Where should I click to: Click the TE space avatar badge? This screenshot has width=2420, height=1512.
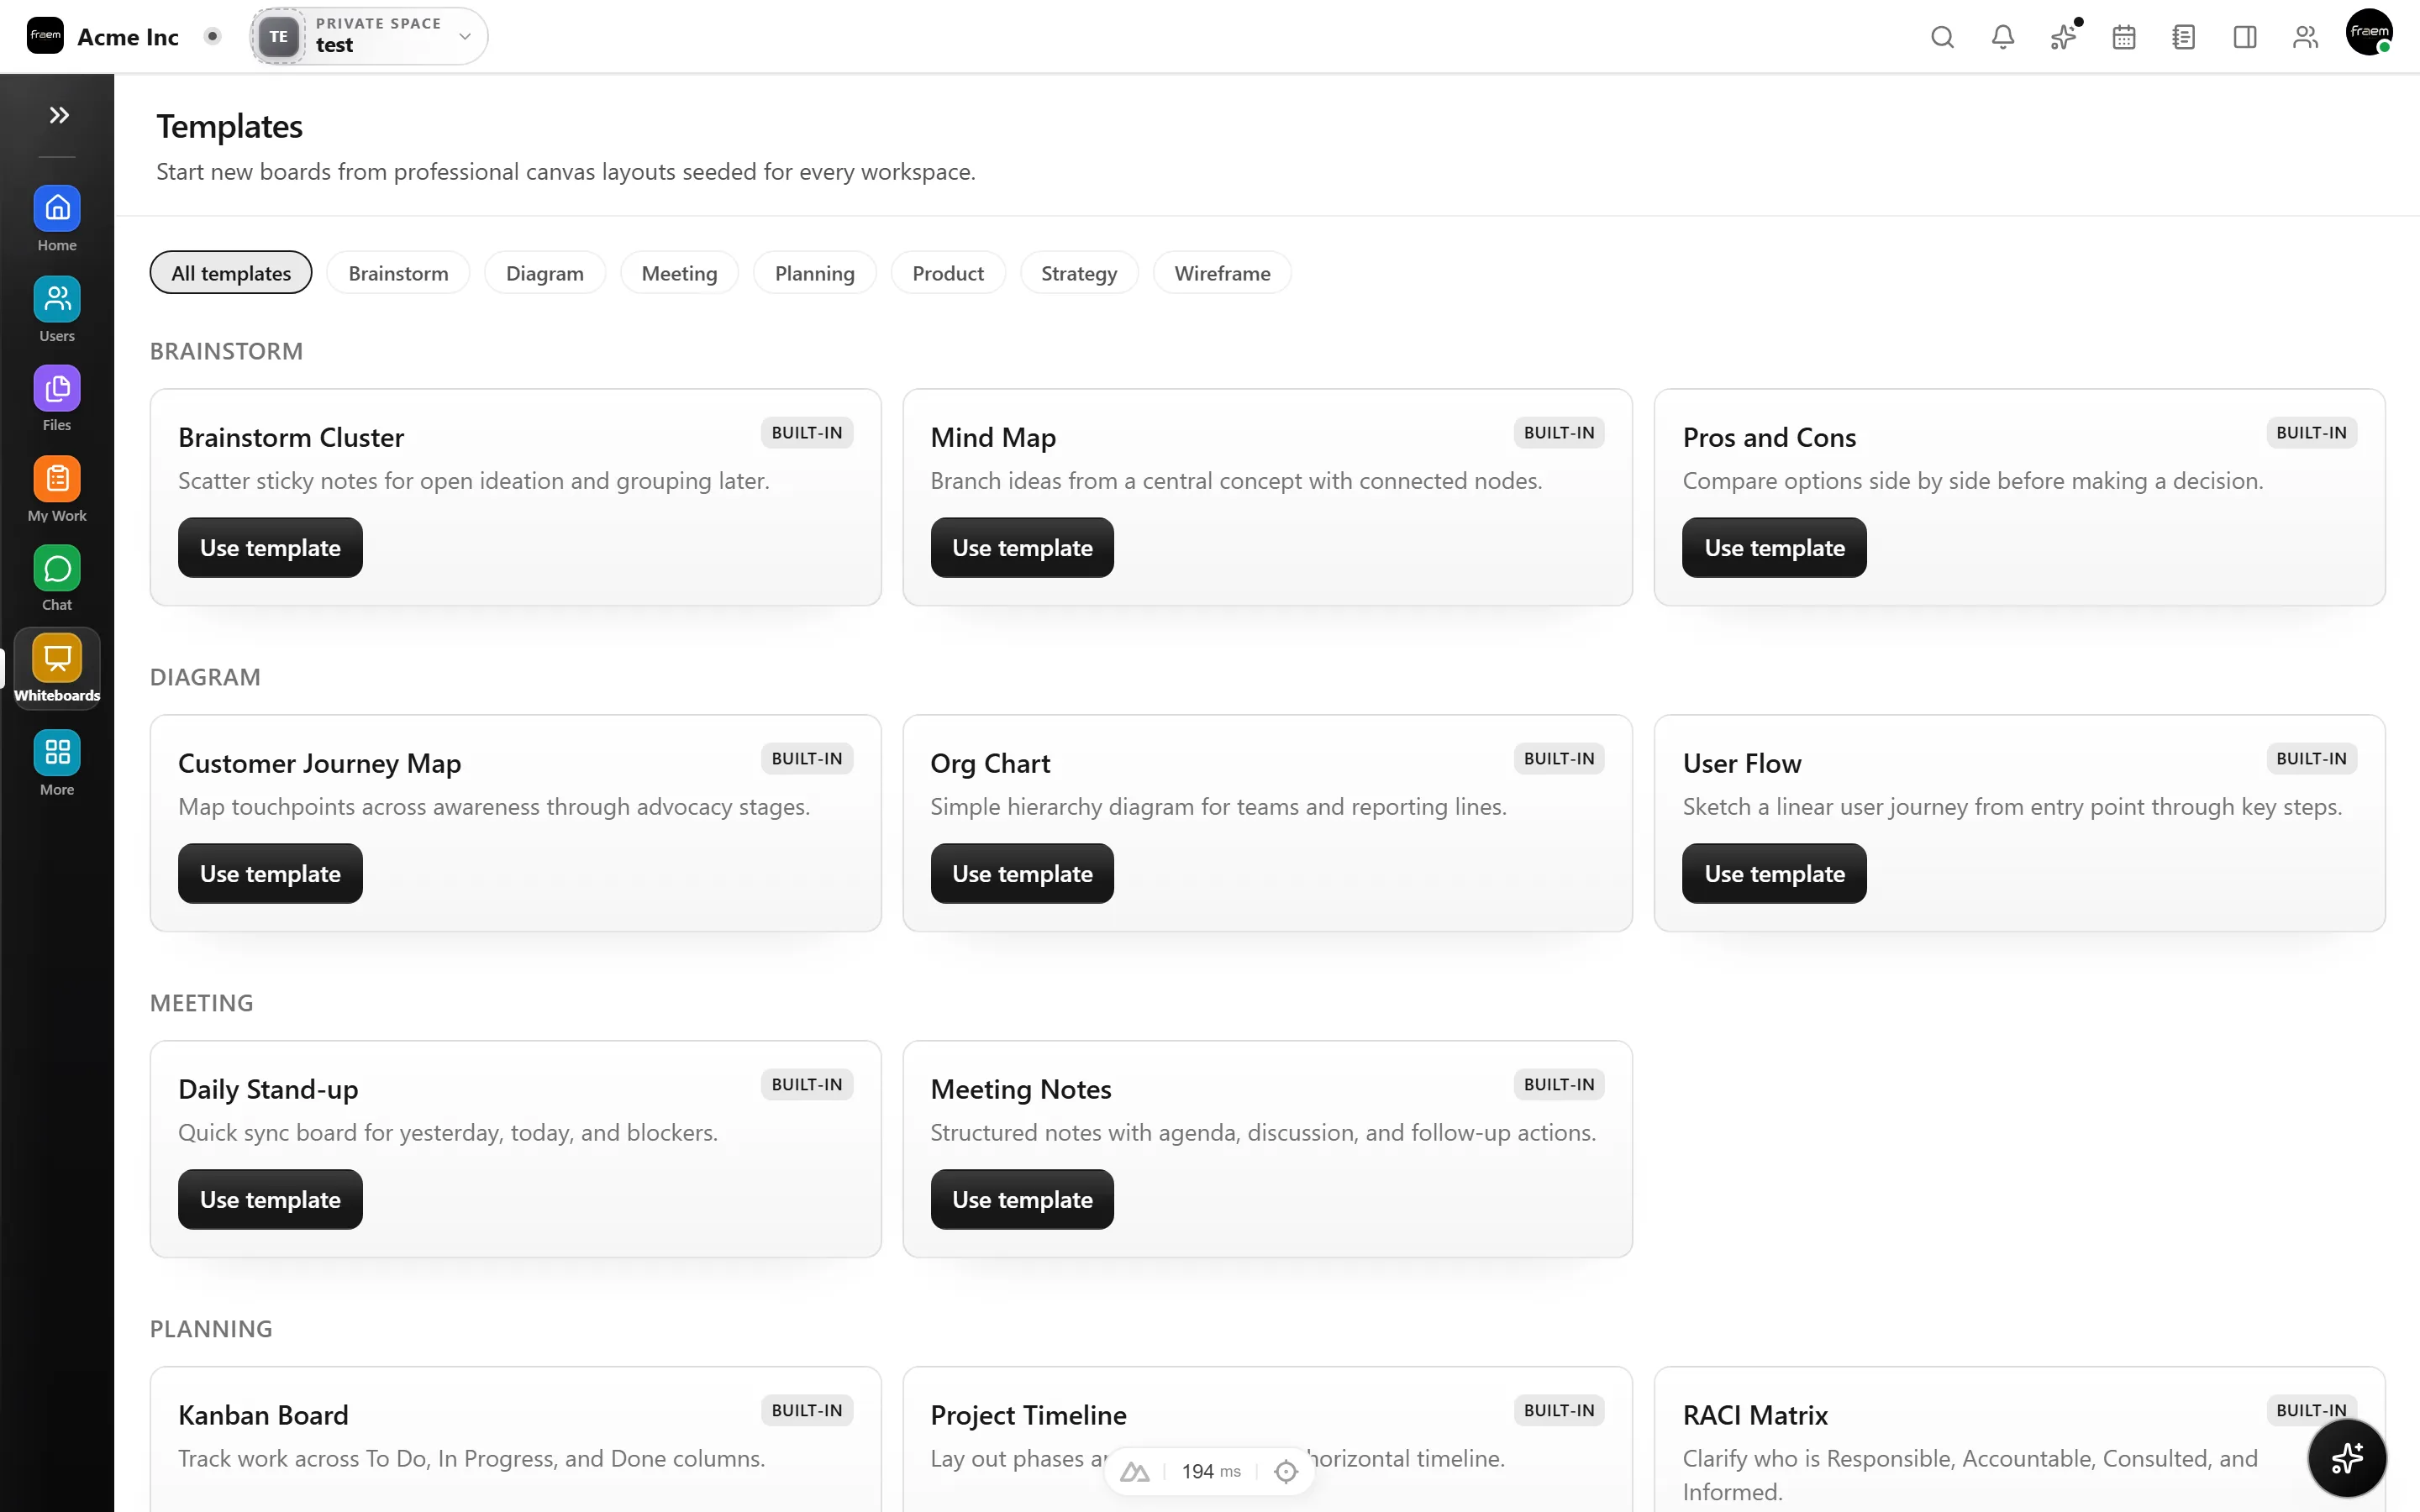(279, 36)
